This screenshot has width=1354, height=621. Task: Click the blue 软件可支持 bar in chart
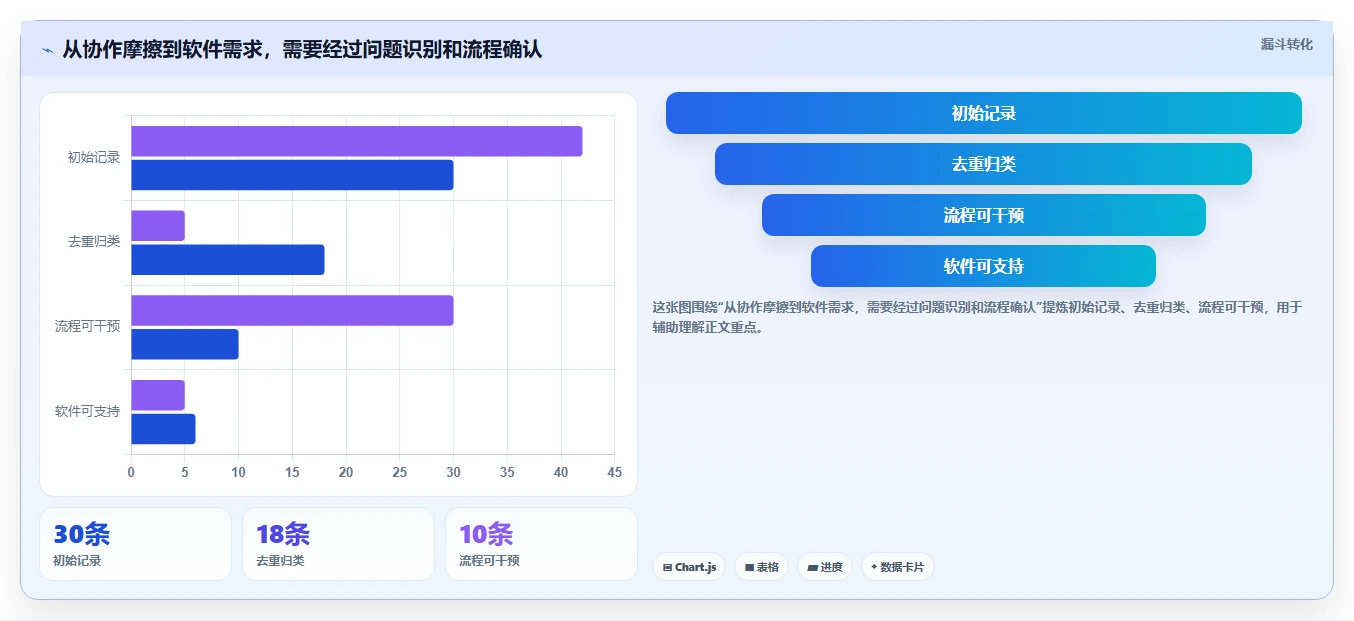click(163, 429)
